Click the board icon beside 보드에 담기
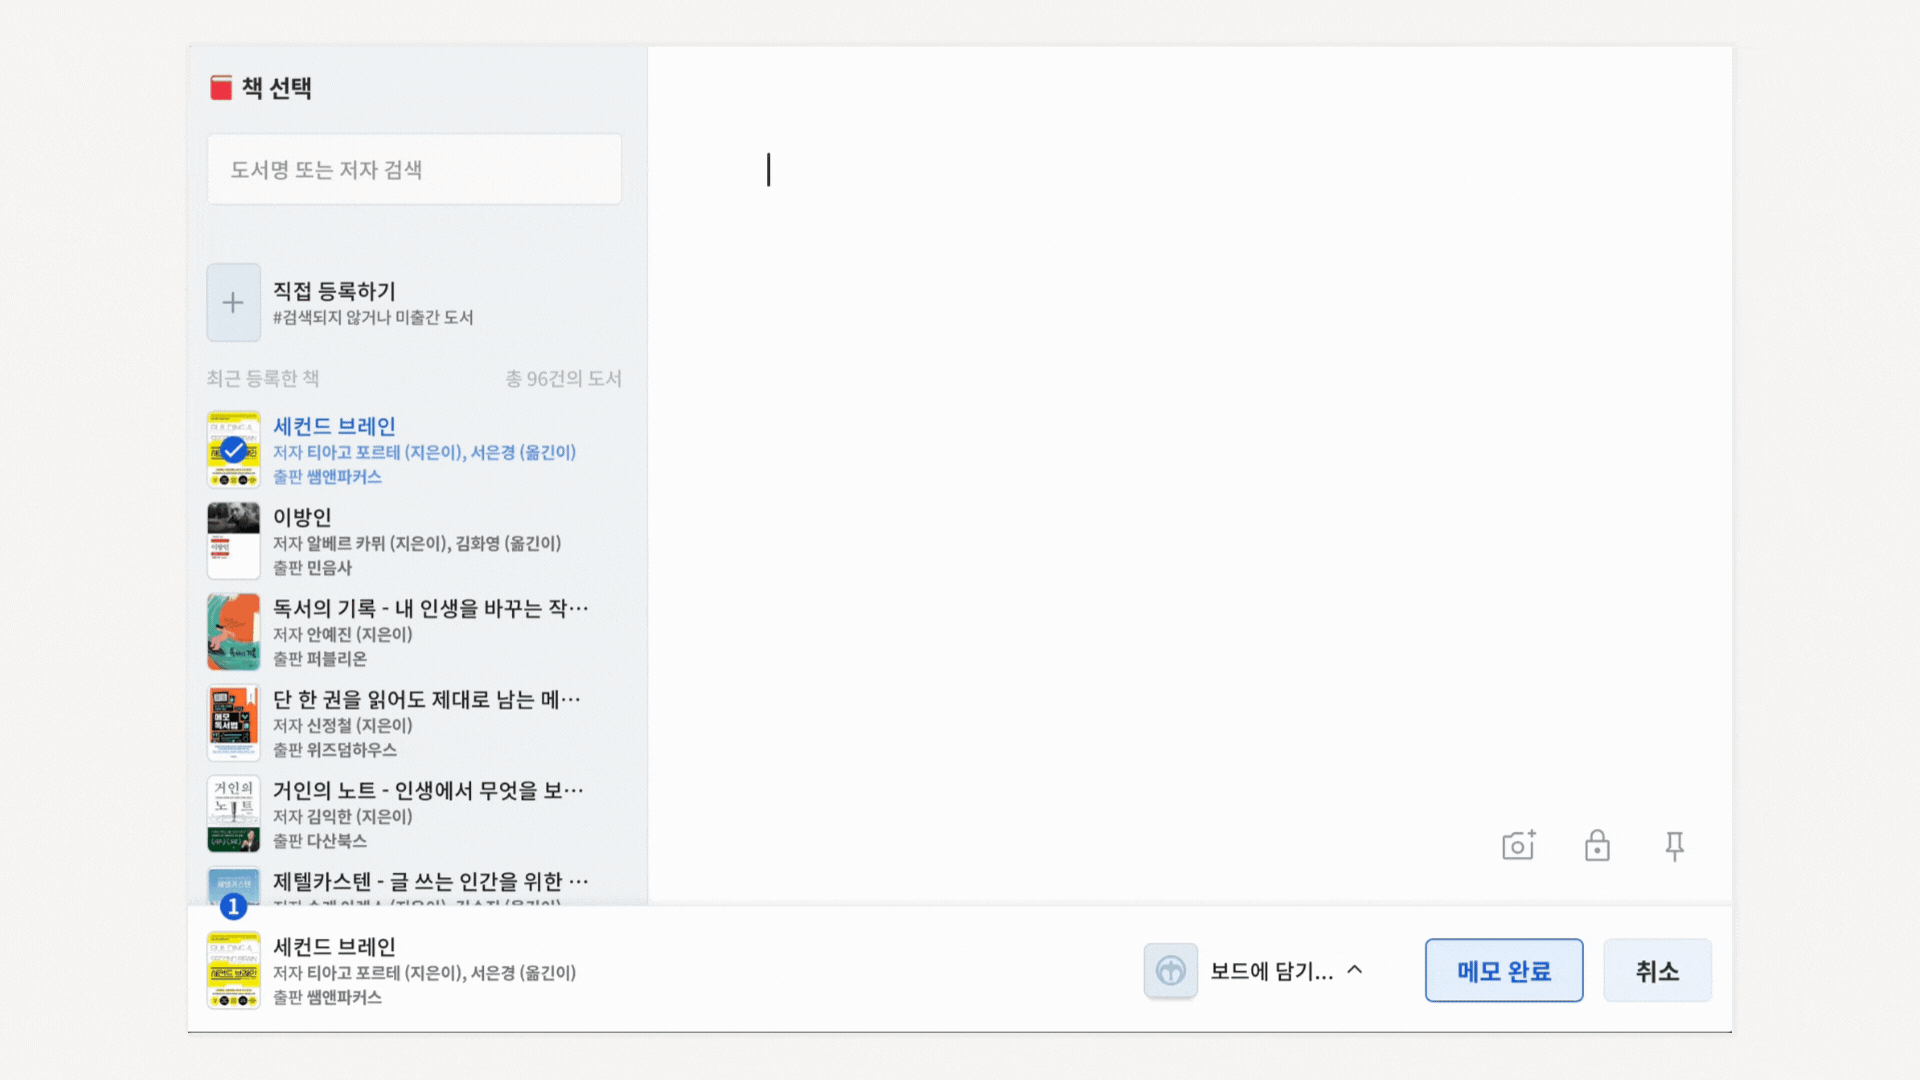 coord(1170,970)
